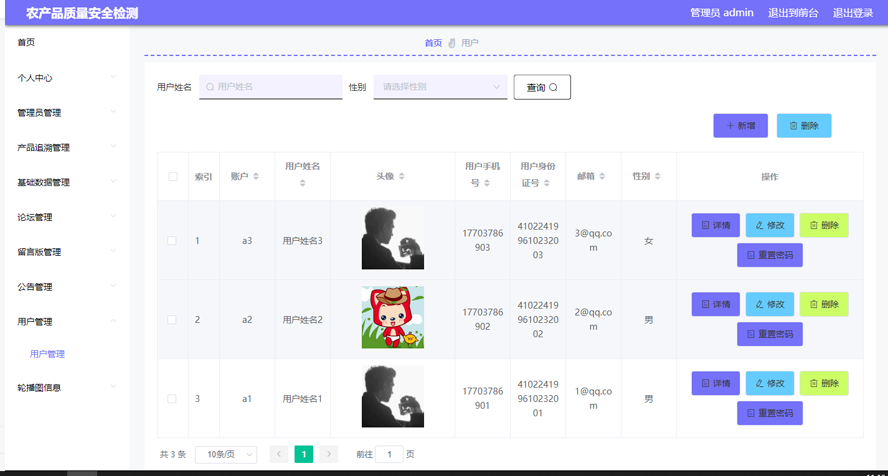Click the 新增 add button
Viewport: 888px width, 476px height.
pyautogui.click(x=740, y=126)
